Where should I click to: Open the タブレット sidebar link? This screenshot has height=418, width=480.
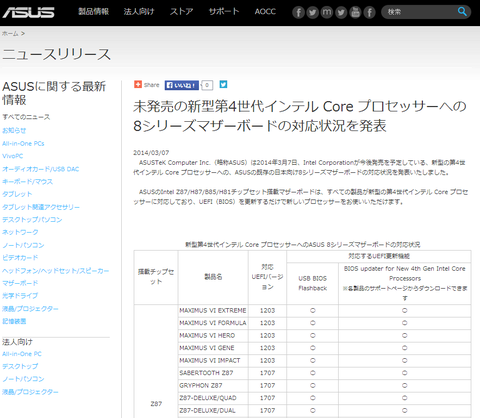tap(17, 194)
